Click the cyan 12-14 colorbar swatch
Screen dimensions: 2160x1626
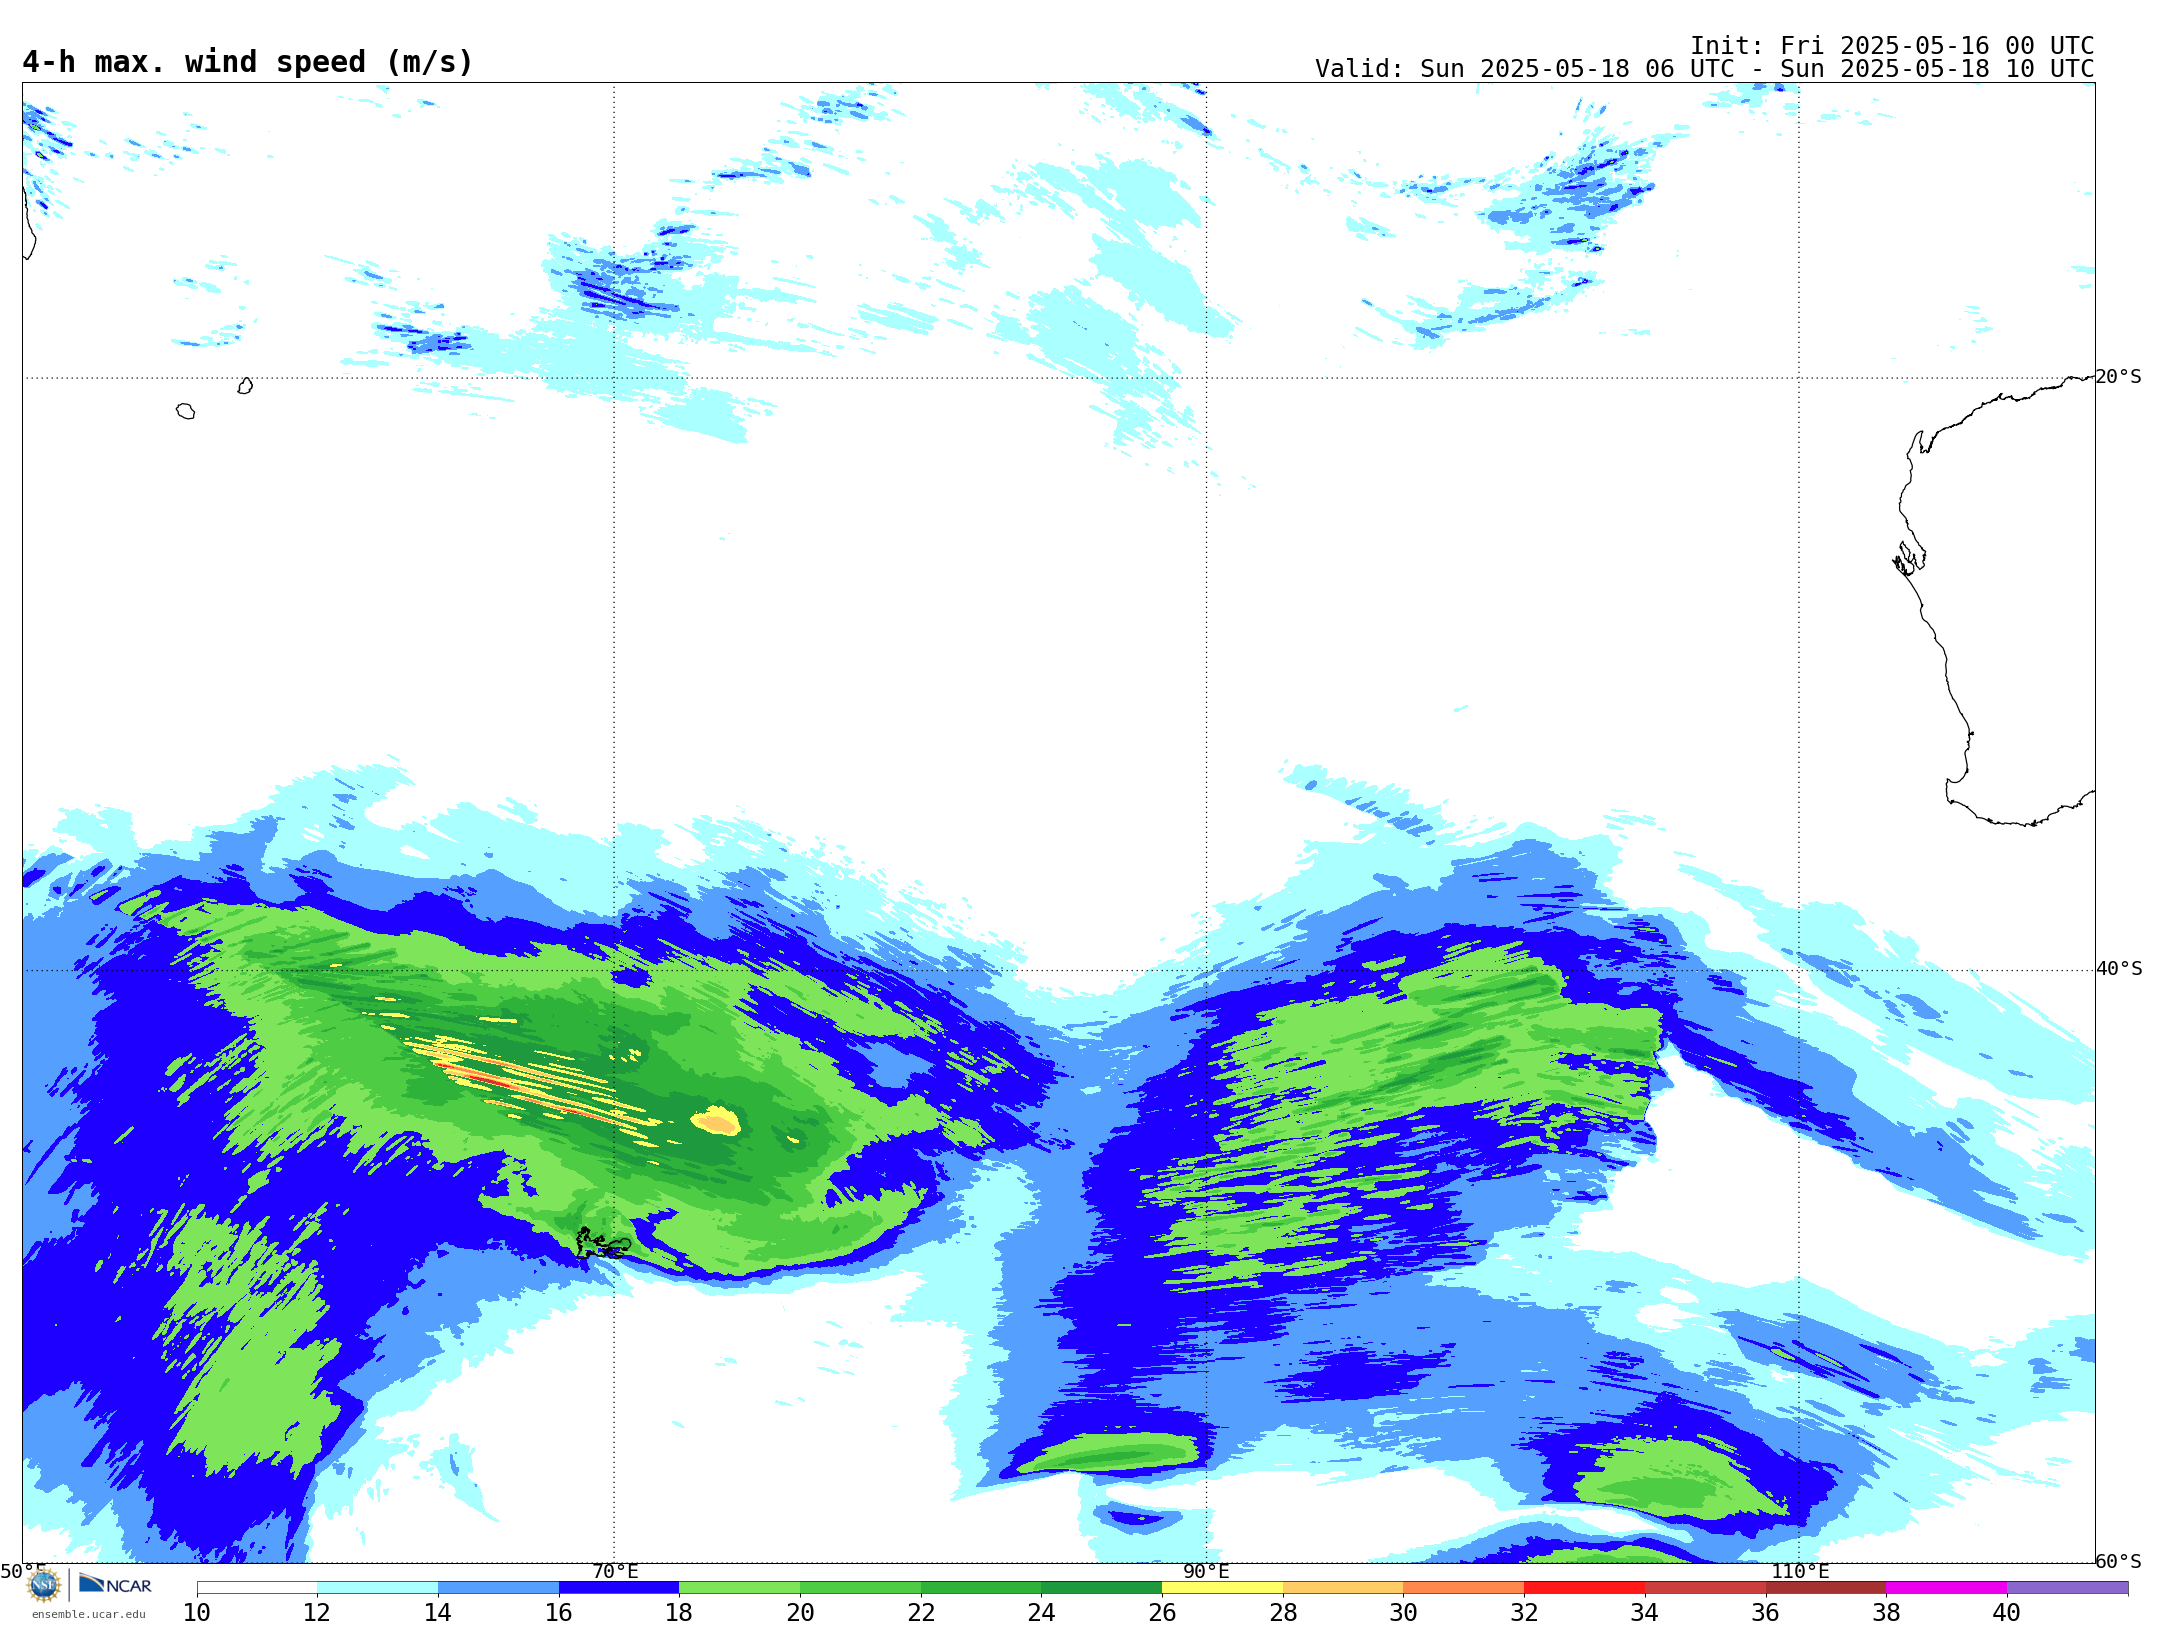[377, 1587]
